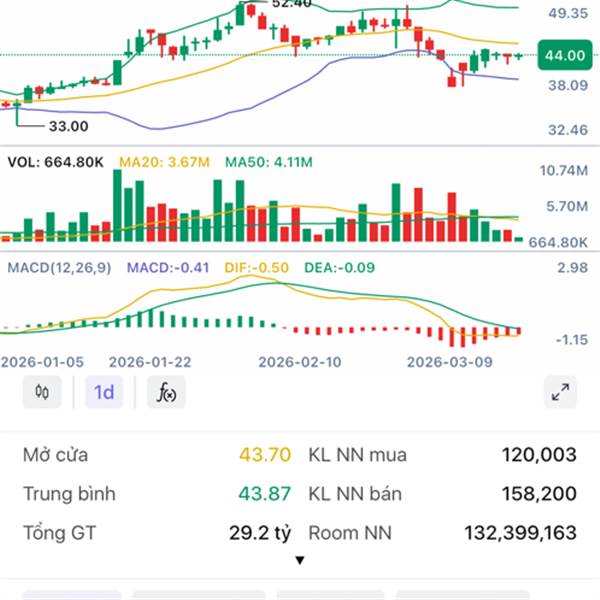Open the candlestick chart type selector
This screenshot has height=600, width=600.
pyautogui.click(x=42, y=392)
